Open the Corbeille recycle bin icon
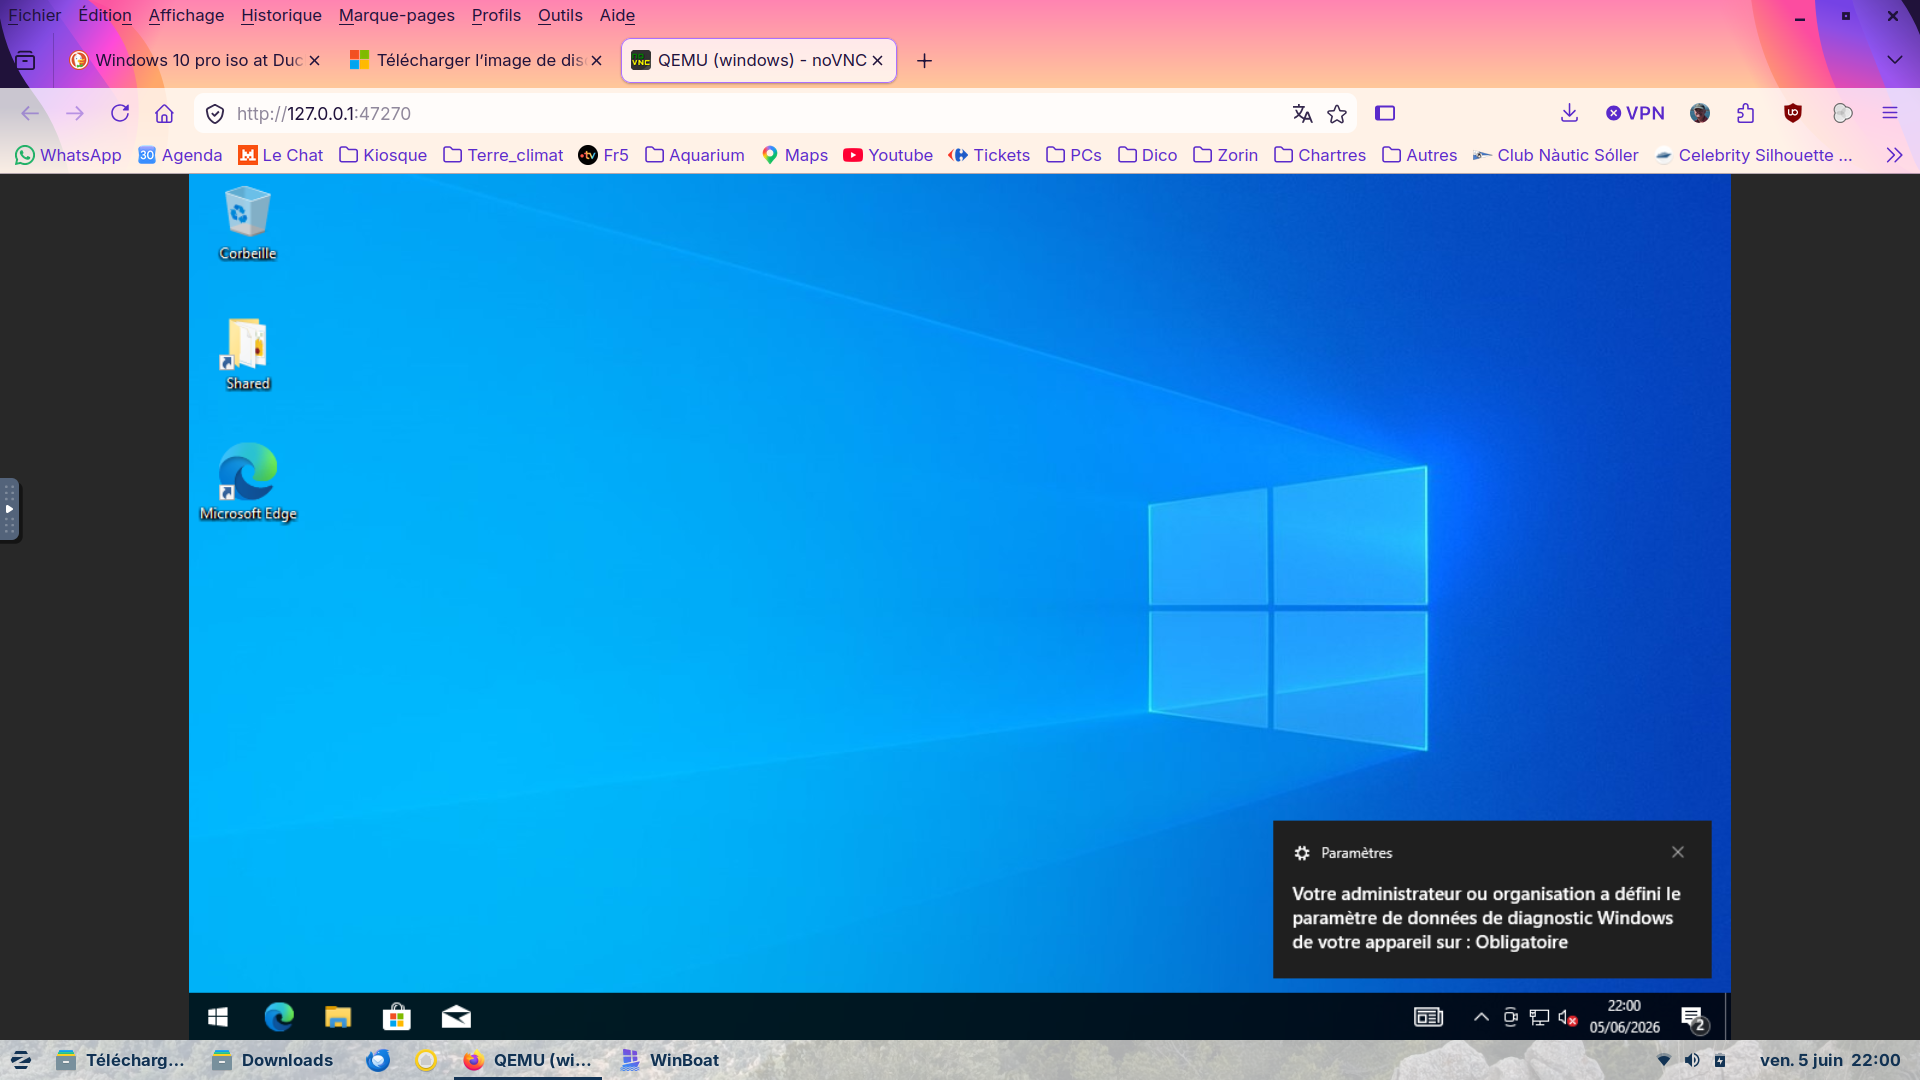This screenshot has height=1080, width=1920. [x=247, y=223]
